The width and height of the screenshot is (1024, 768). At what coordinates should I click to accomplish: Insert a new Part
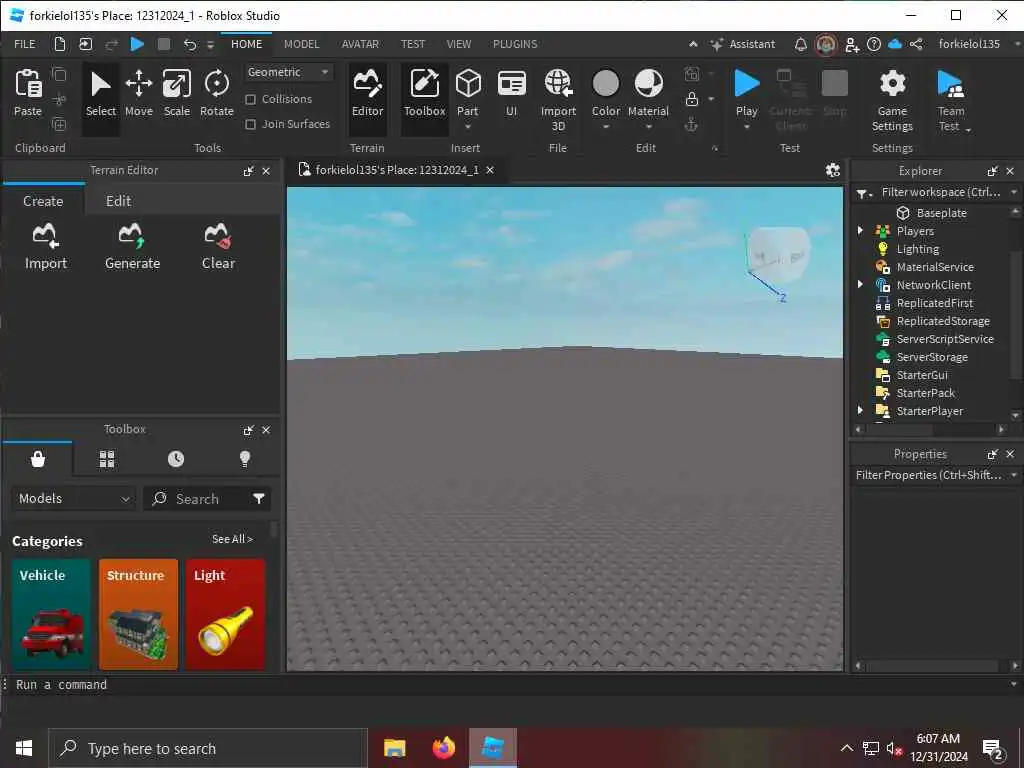point(468,93)
